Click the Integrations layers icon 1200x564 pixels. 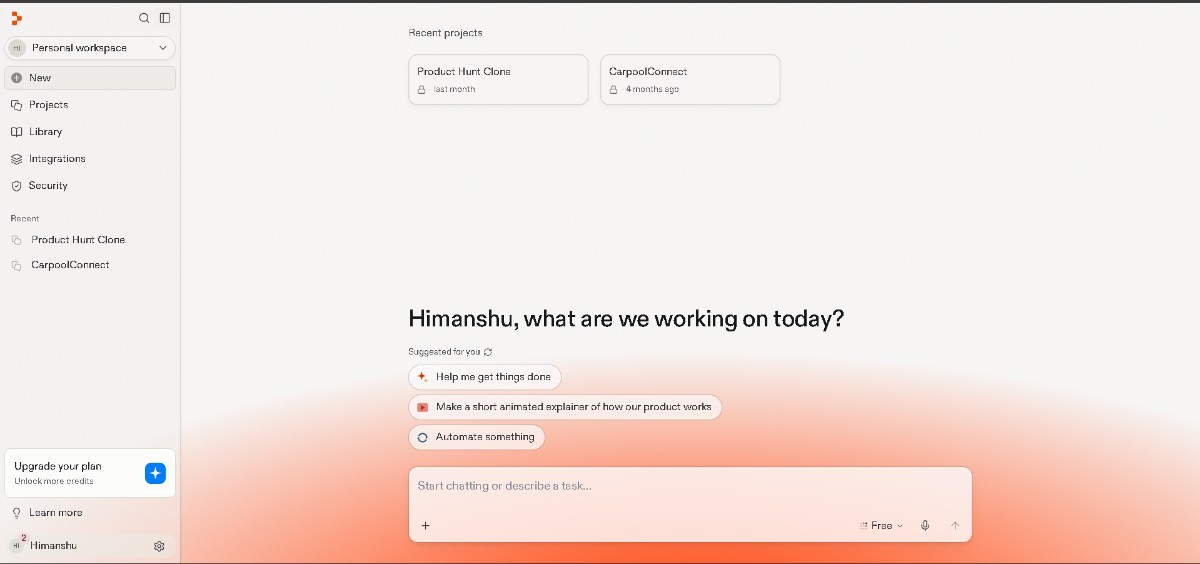16,159
